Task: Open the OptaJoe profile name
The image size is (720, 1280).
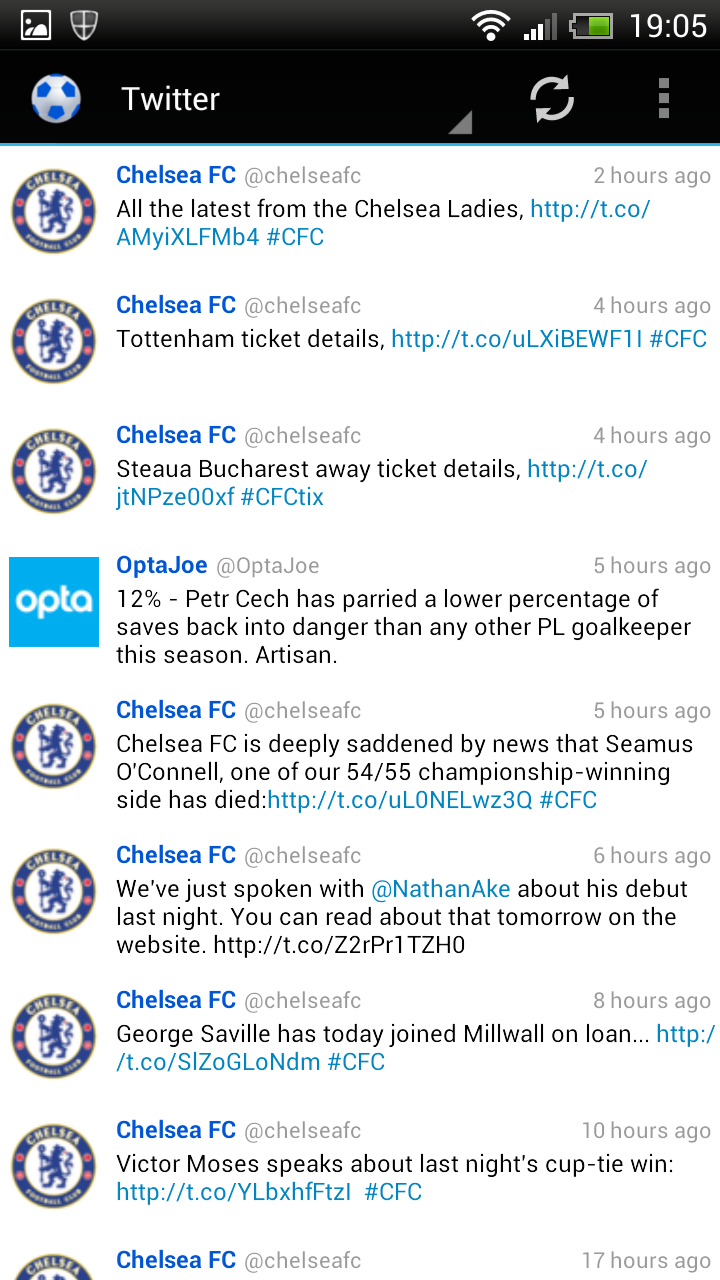Action: point(162,565)
